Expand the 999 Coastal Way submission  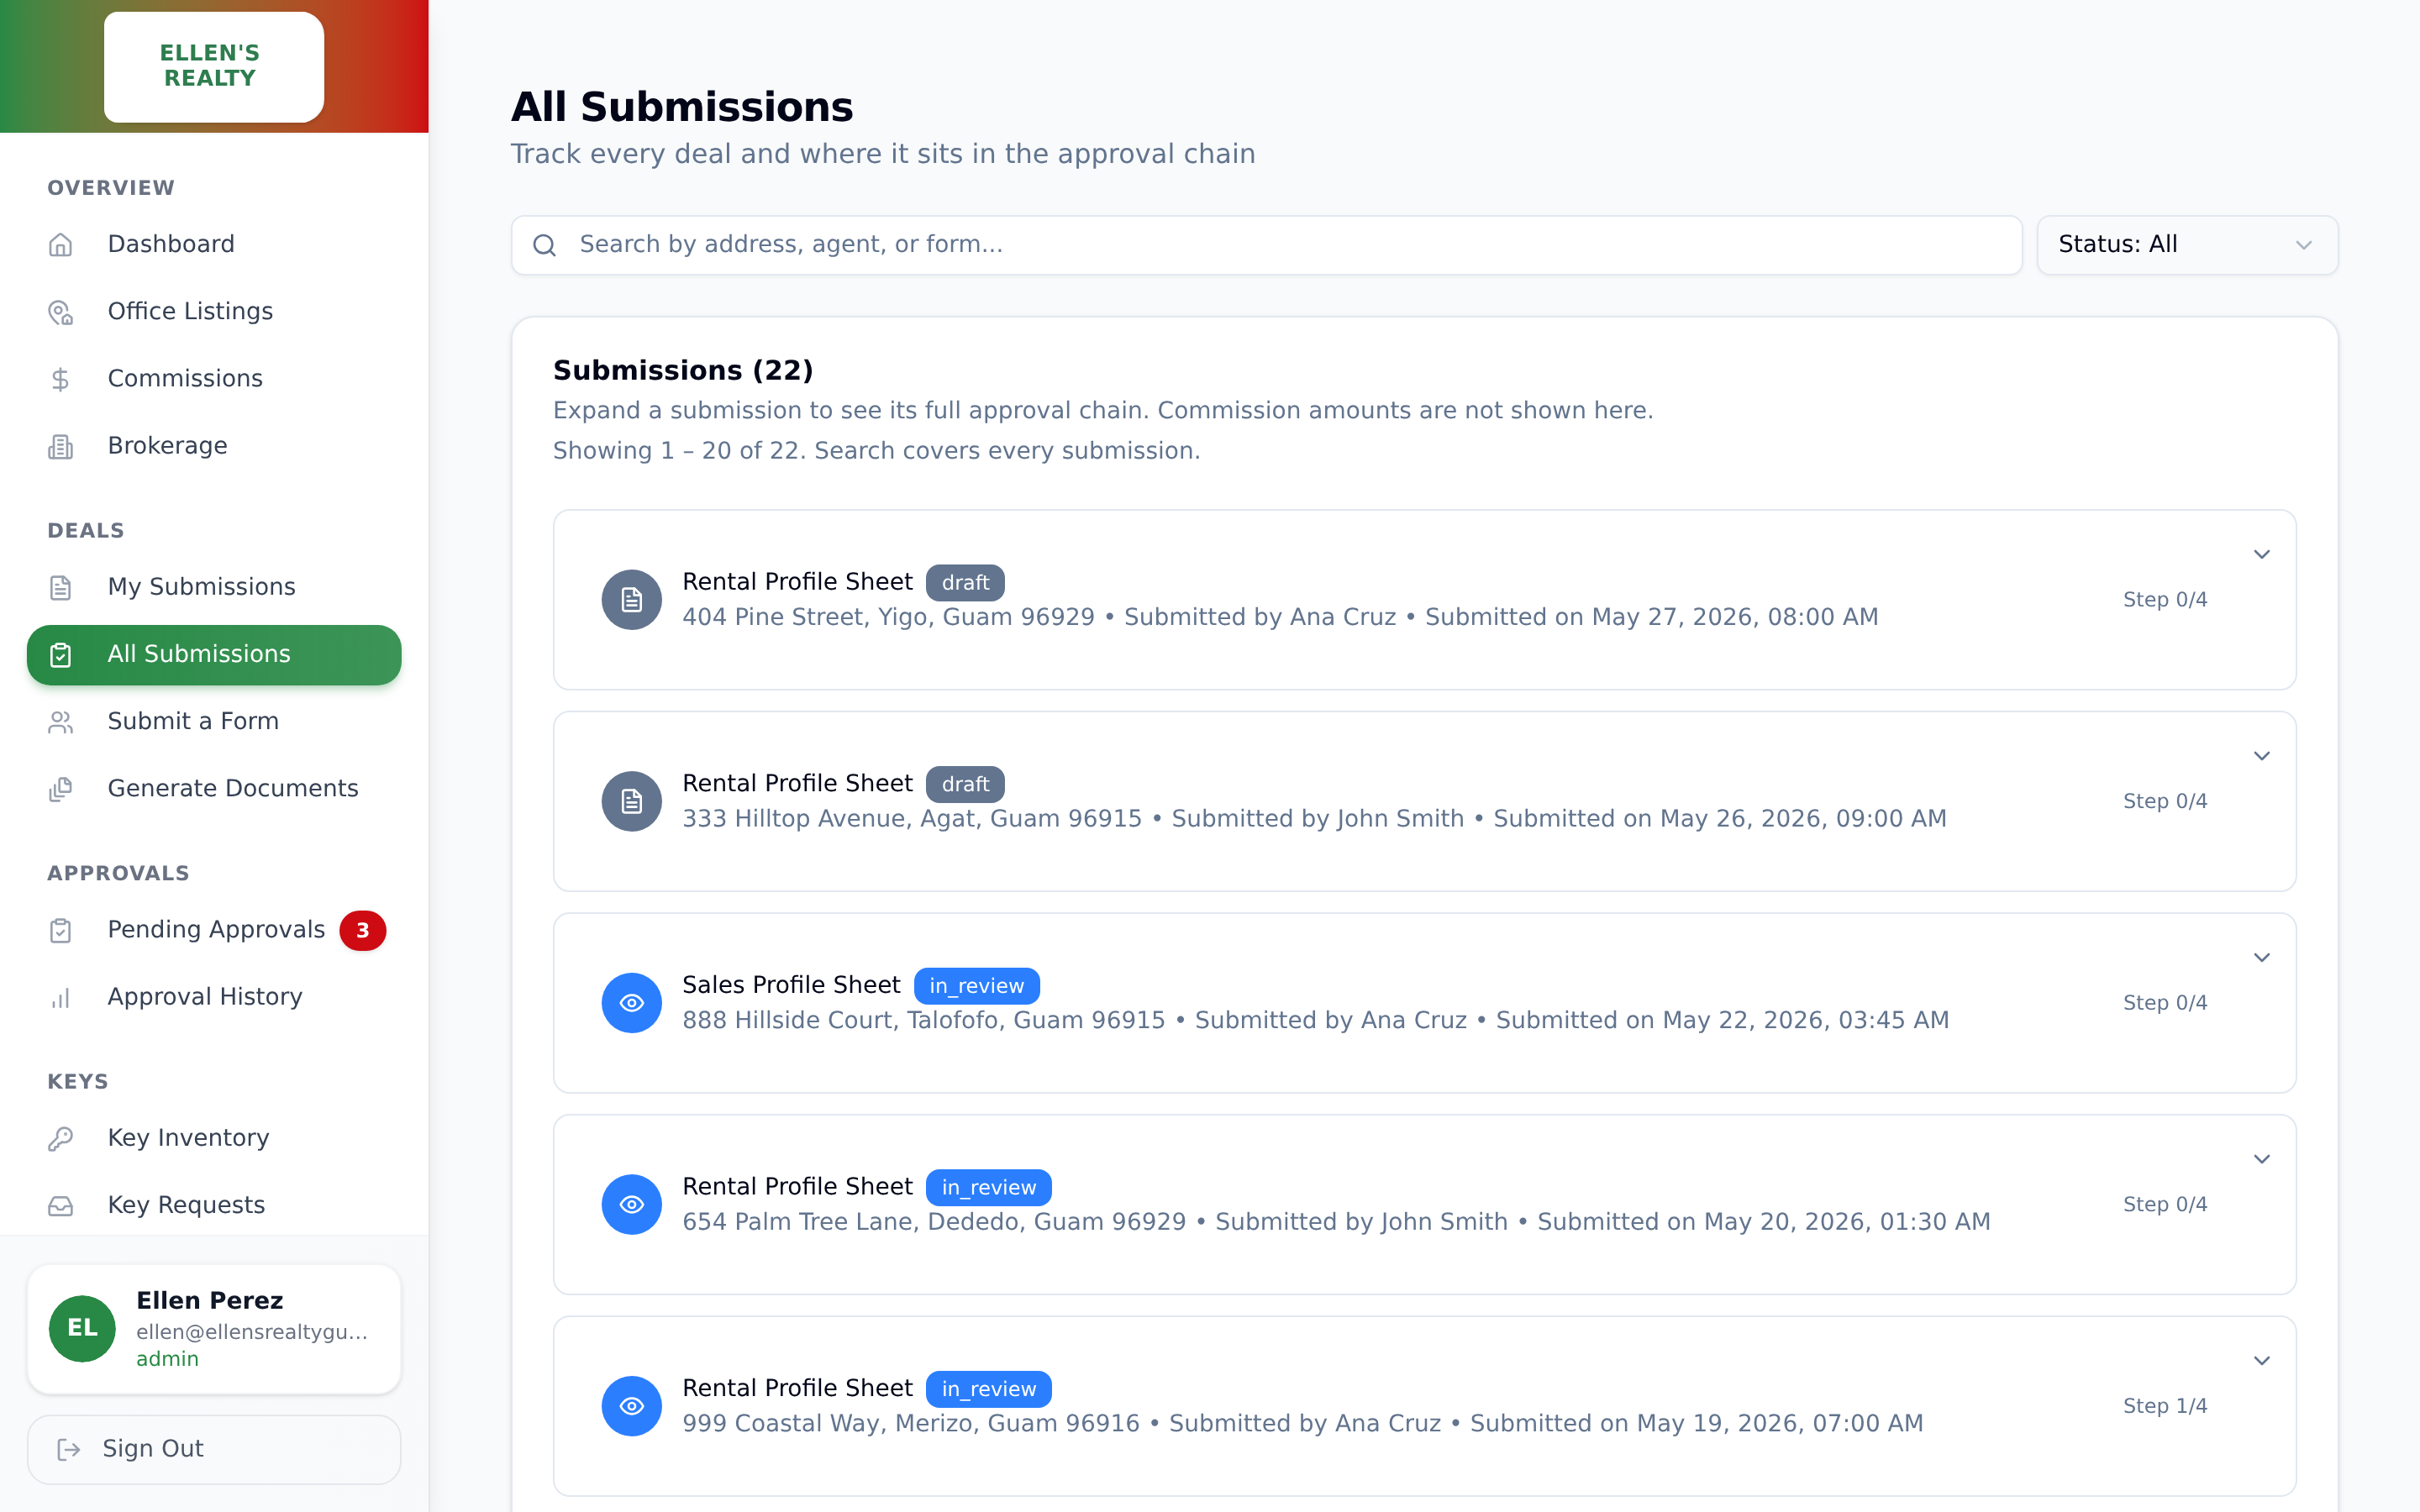click(2261, 1361)
